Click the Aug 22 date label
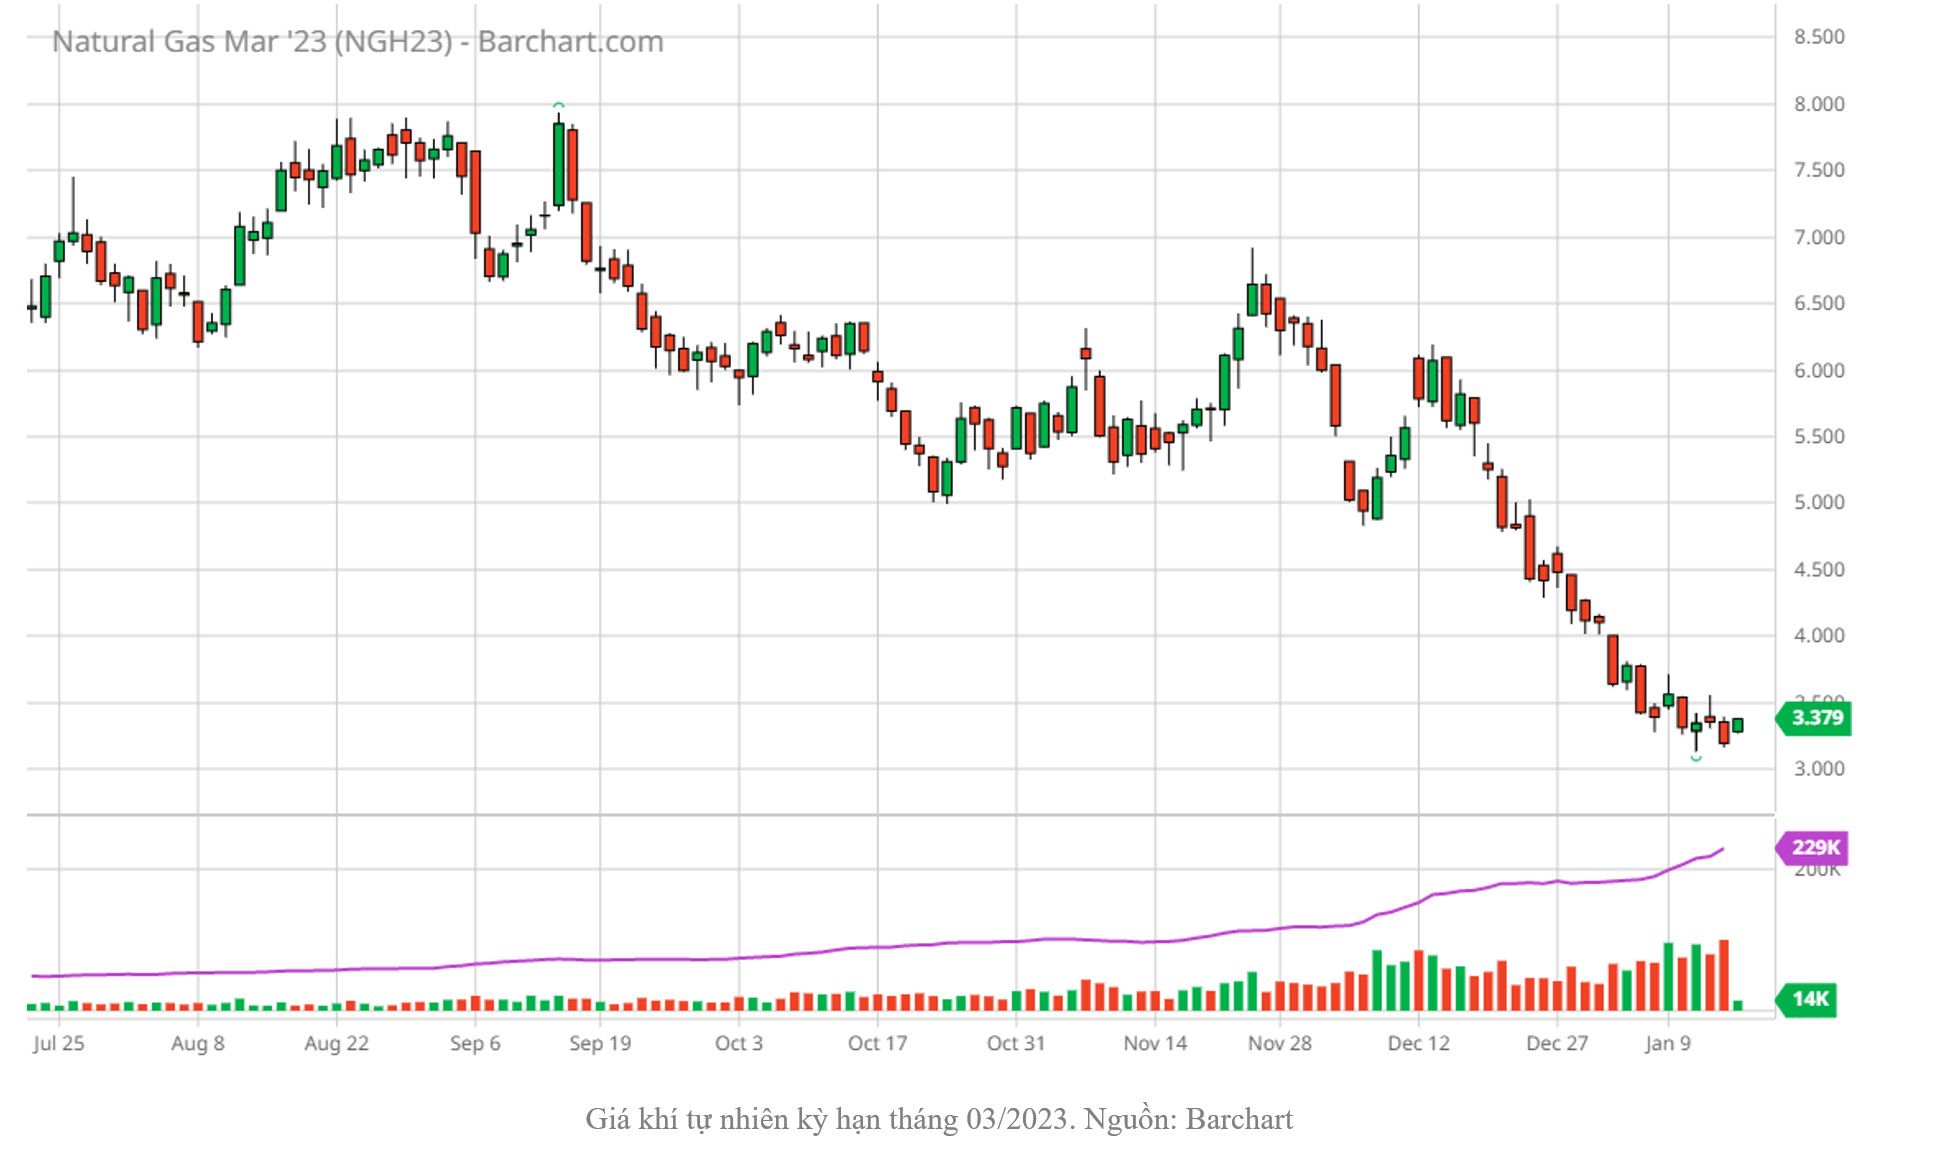The height and width of the screenshot is (1152, 1933). tap(336, 1043)
